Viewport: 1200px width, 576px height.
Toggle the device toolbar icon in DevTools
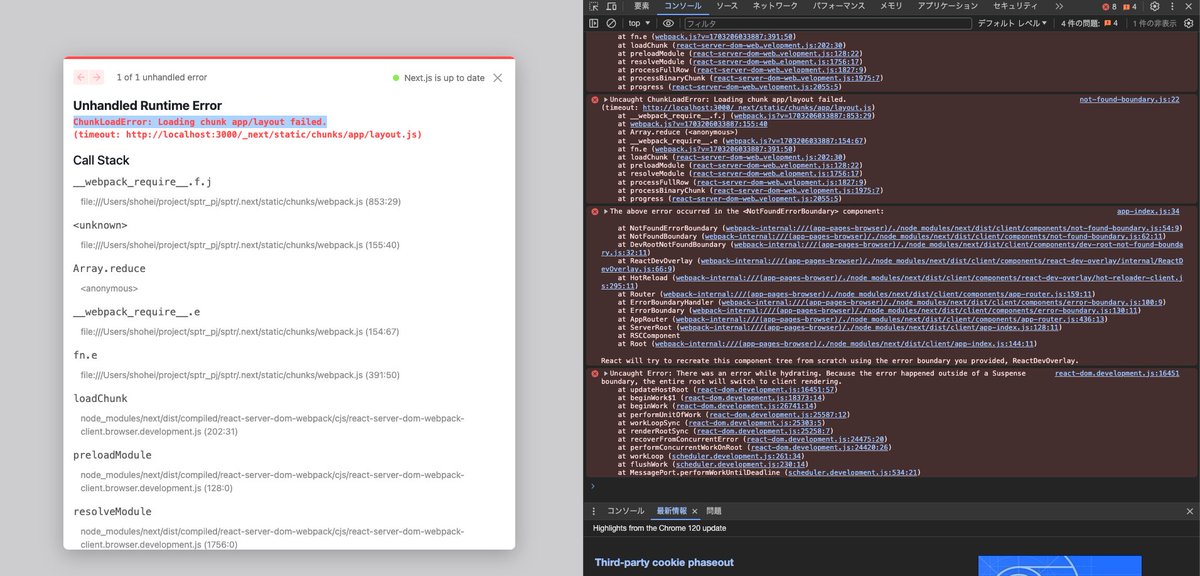(611, 6)
